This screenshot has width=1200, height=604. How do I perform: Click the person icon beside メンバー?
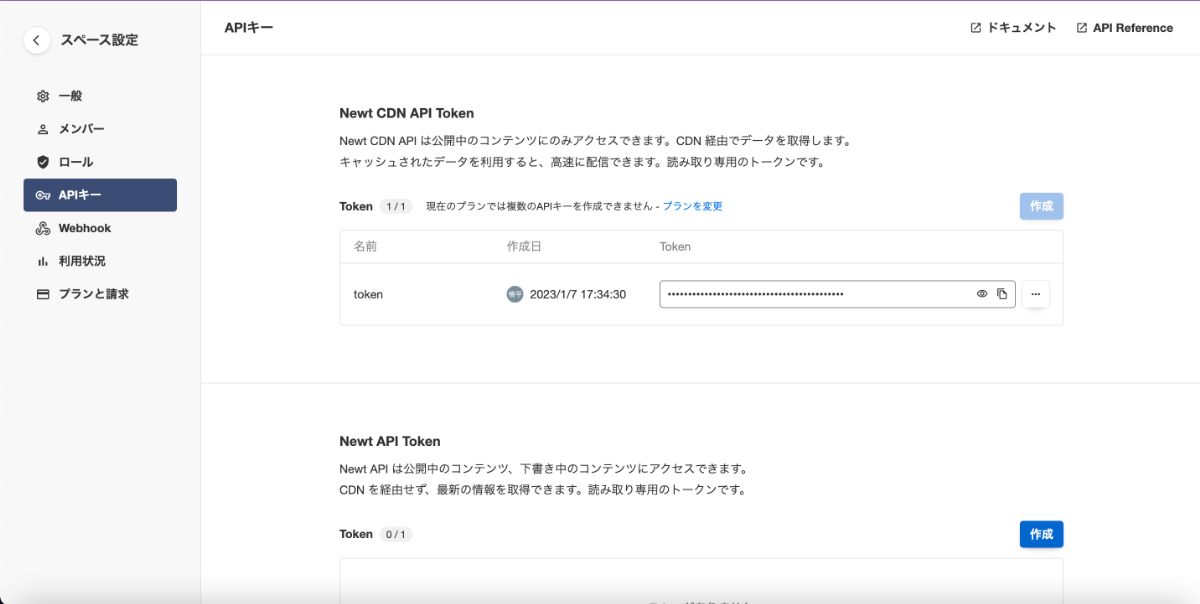43,129
